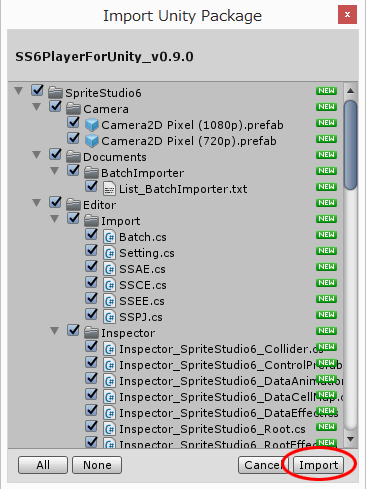The image size is (366, 489).
Task: Click the scrollbar up arrow
Action: point(350,91)
